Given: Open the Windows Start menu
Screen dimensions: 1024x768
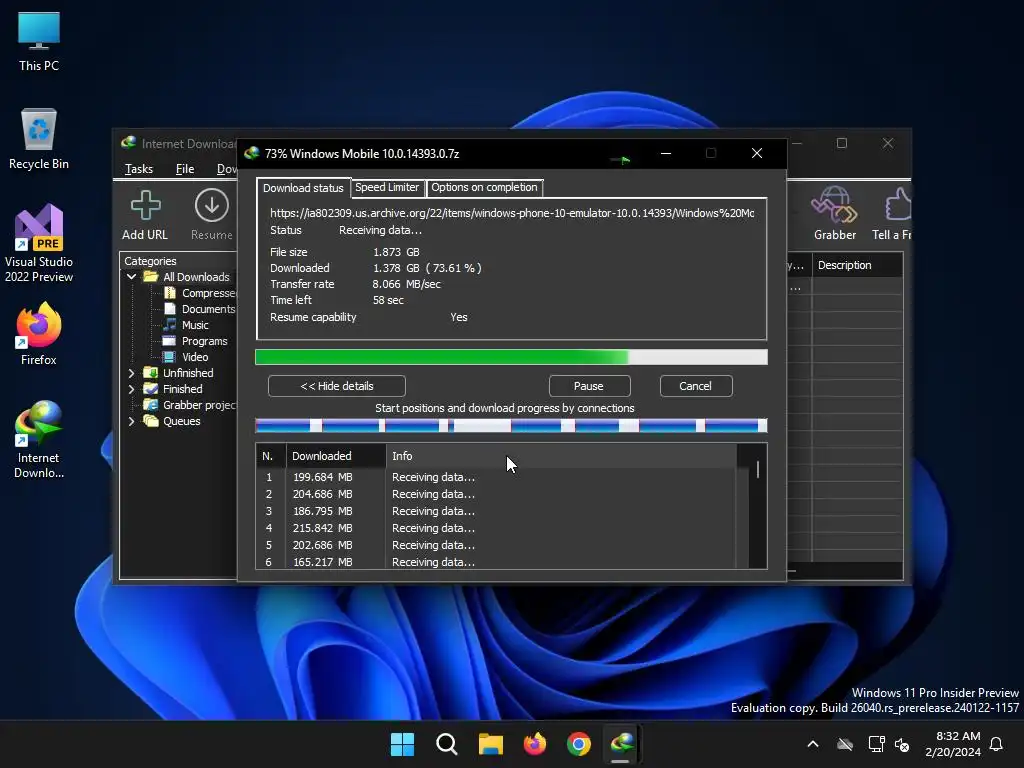Looking at the screenshot, I should [402, 744].
